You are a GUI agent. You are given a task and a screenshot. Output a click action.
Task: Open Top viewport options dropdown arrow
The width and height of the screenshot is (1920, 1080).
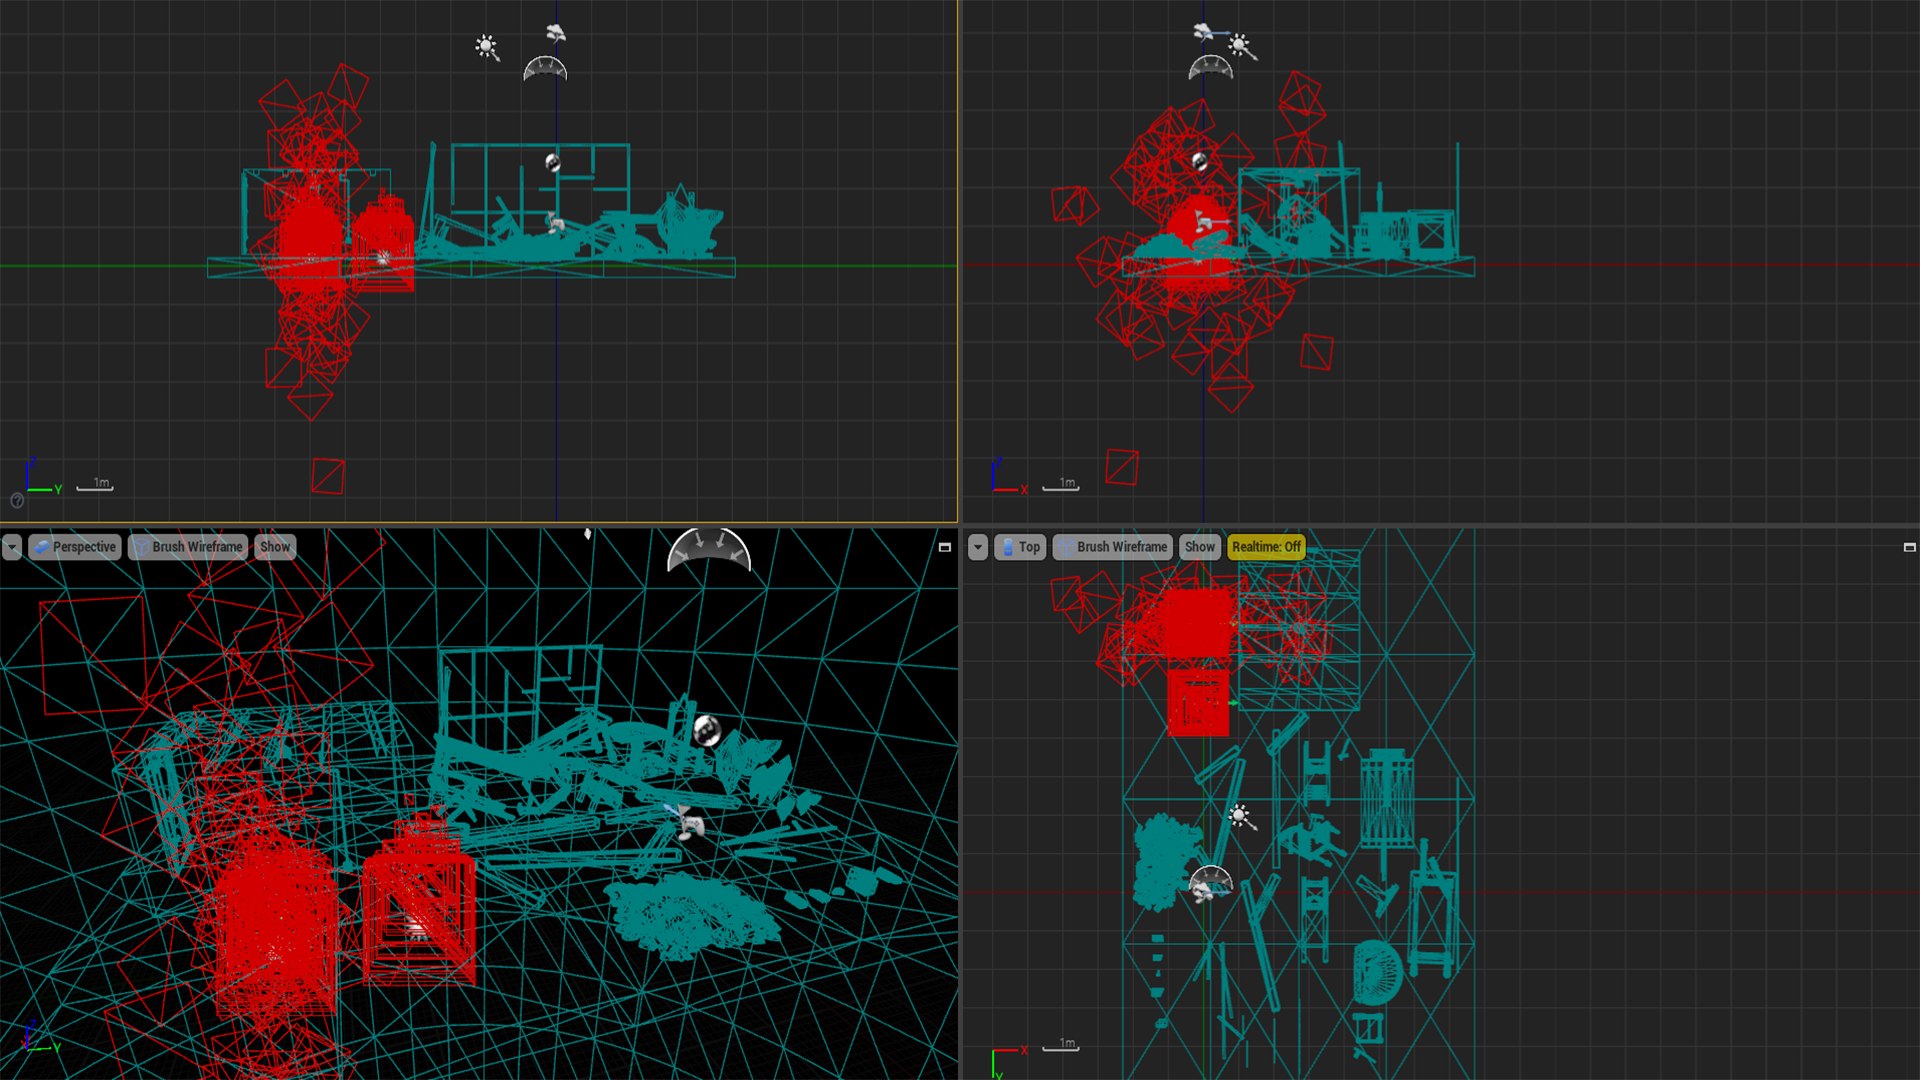pyautogui.click(x=978, y=547)
